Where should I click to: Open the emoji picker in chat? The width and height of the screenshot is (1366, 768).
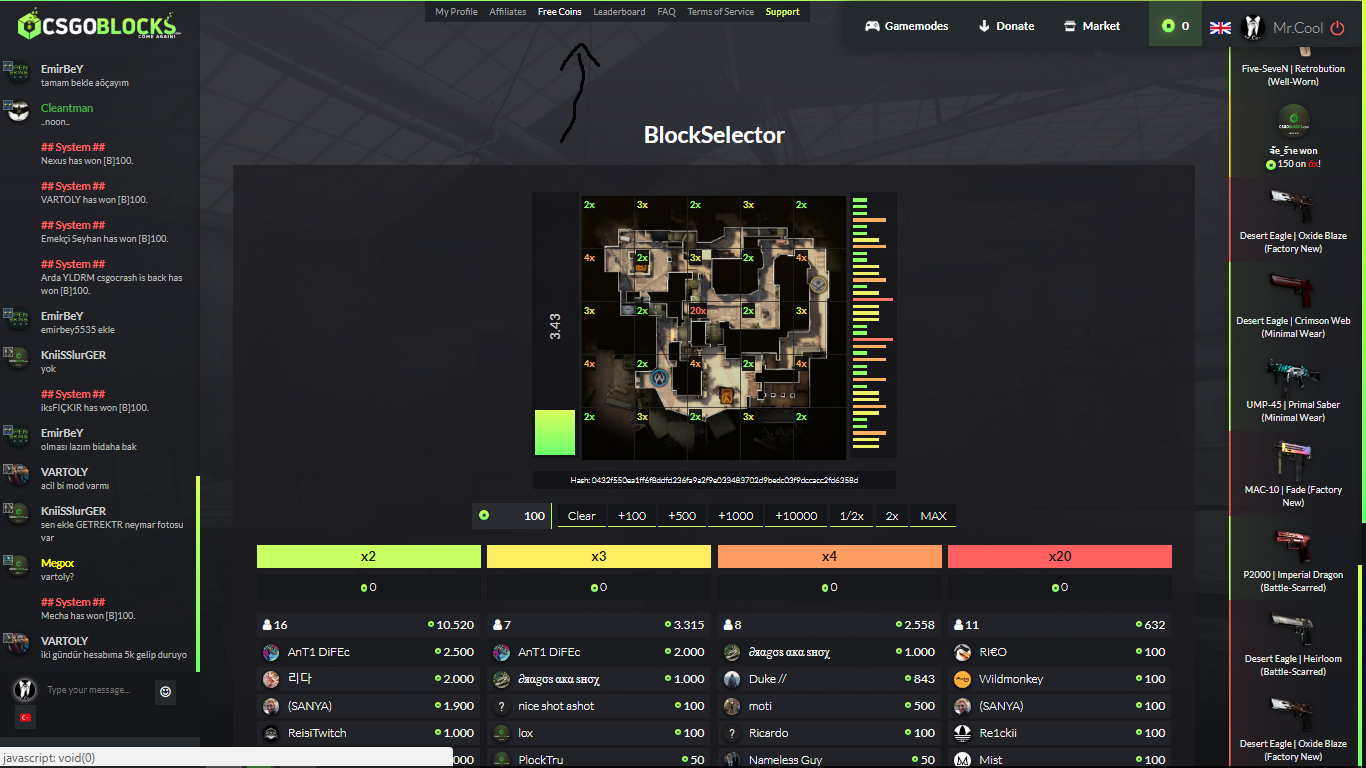coord(165,690)
